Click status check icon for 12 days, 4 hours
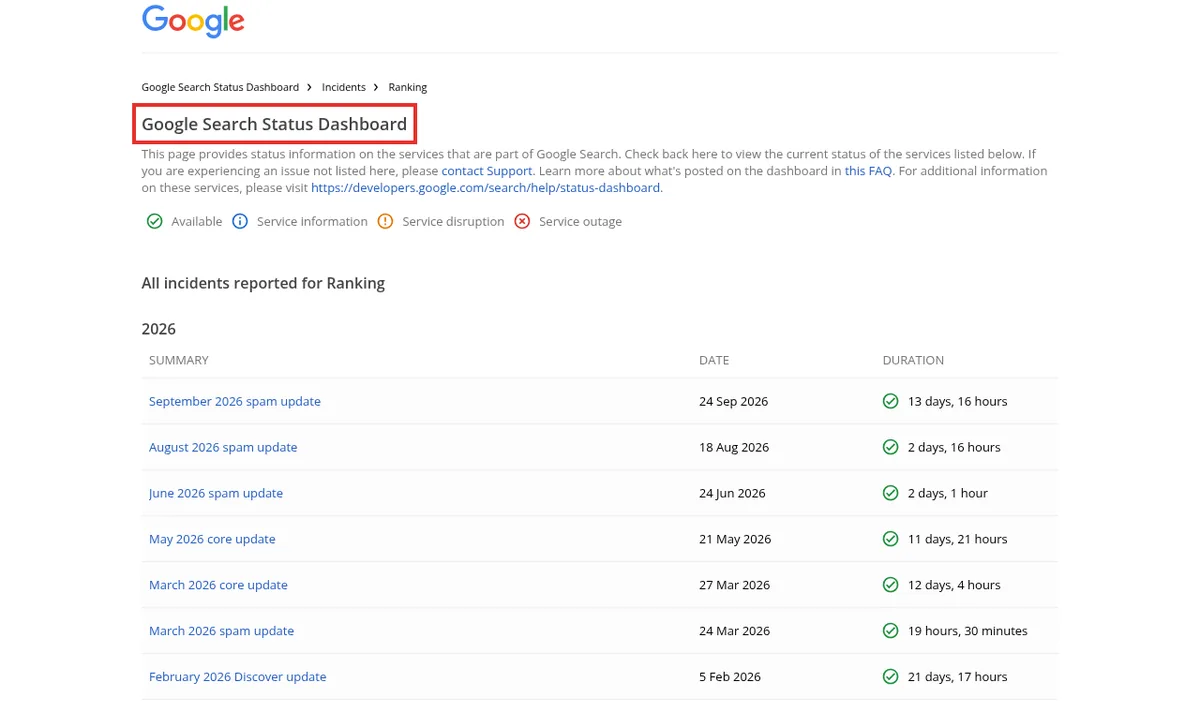 [890, 585]
